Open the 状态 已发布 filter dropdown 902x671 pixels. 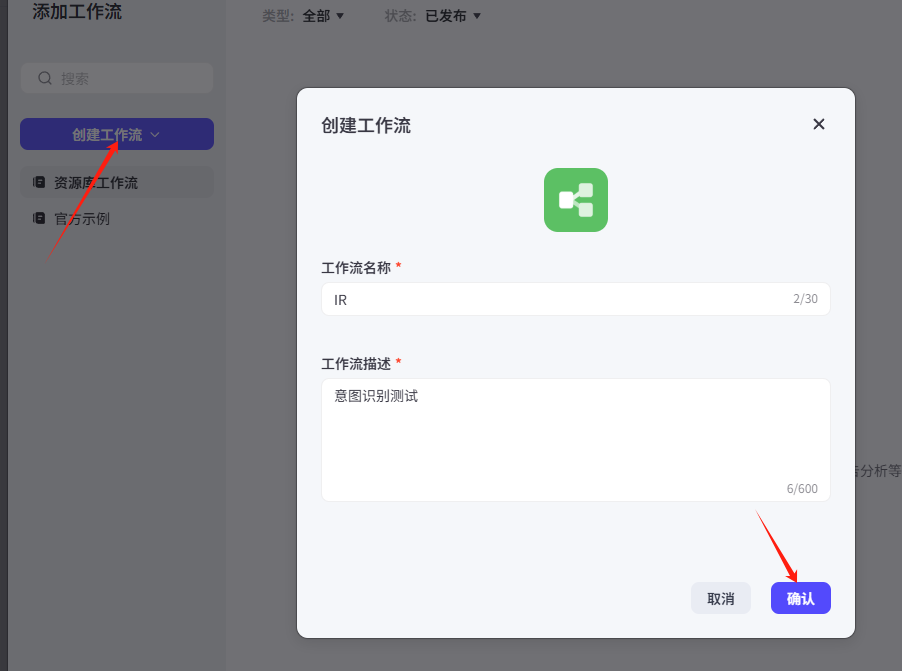pyautogui.click(x=453, y=16)
